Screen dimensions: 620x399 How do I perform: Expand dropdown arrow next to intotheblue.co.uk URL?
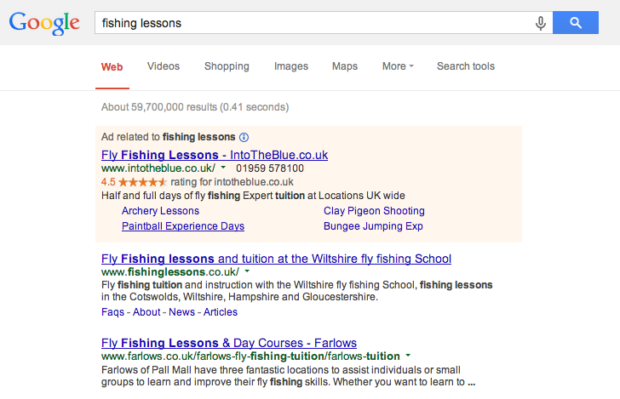223,168
